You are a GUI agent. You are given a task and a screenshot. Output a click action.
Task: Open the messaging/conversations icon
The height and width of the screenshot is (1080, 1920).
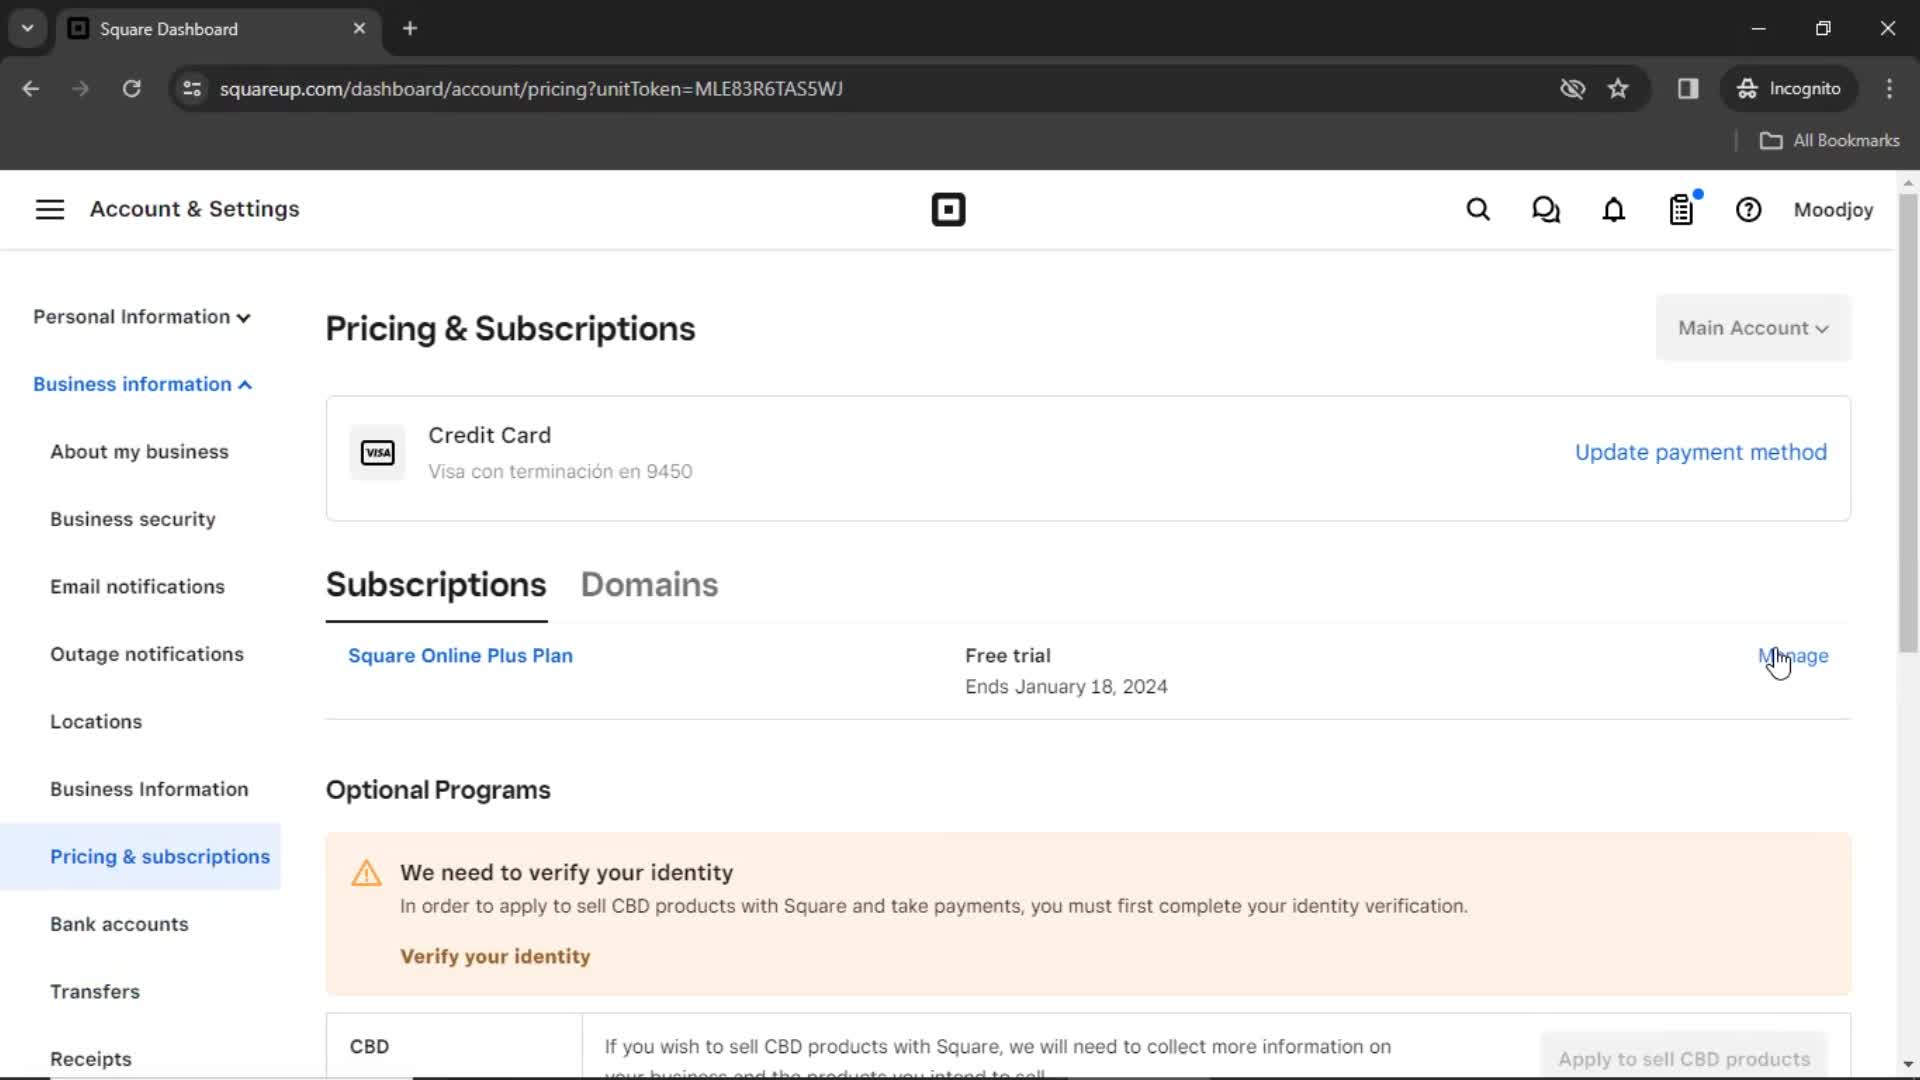point(1545,208)
